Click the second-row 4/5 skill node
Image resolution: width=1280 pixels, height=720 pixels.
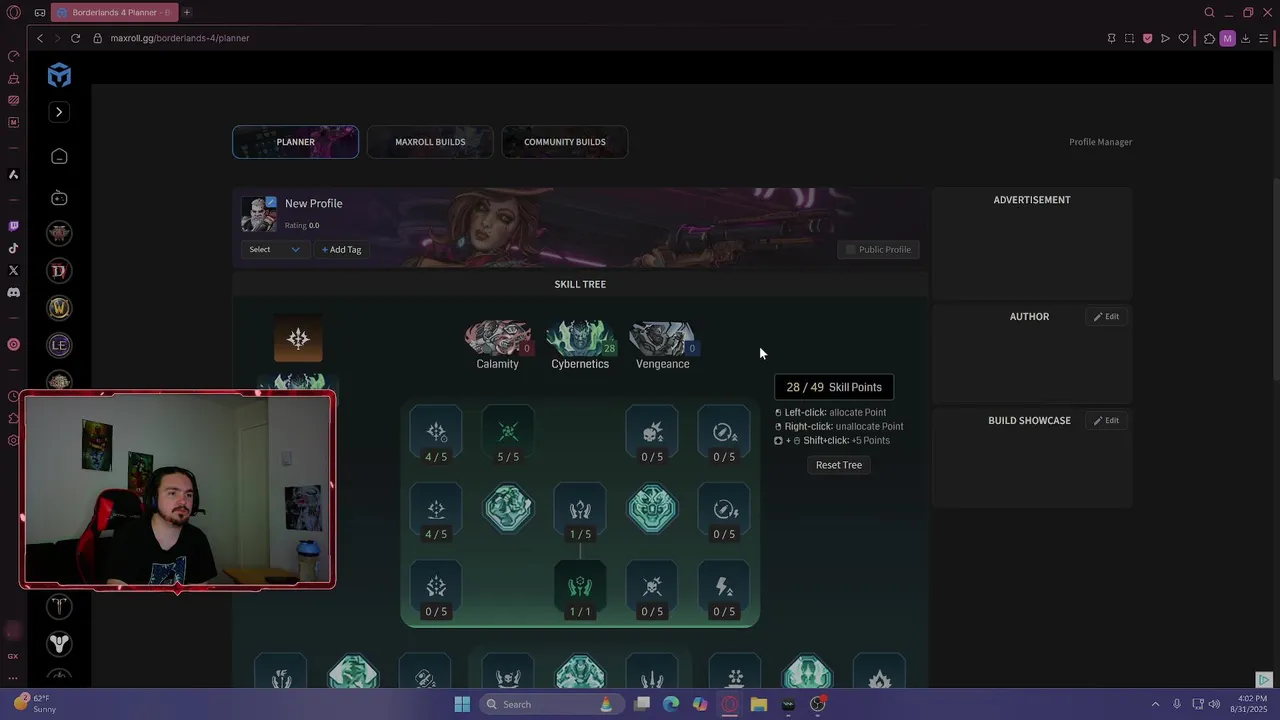pyautogui.click(x=436, y=510)
